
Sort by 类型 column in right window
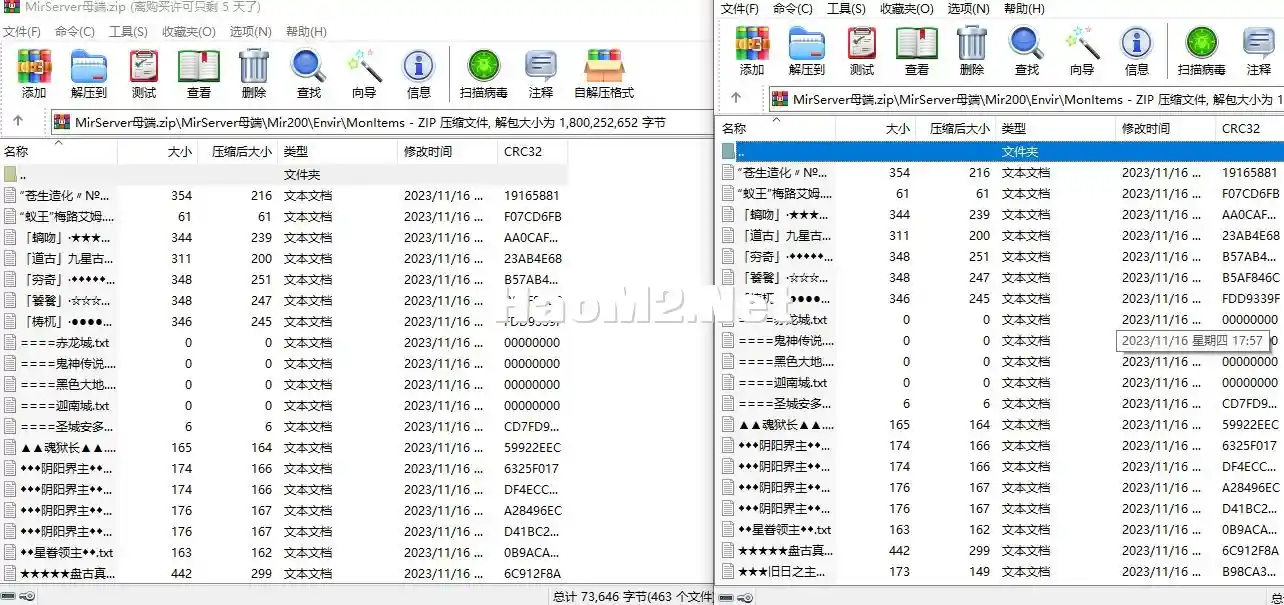pyautogui.click(x=1056, y=129)
